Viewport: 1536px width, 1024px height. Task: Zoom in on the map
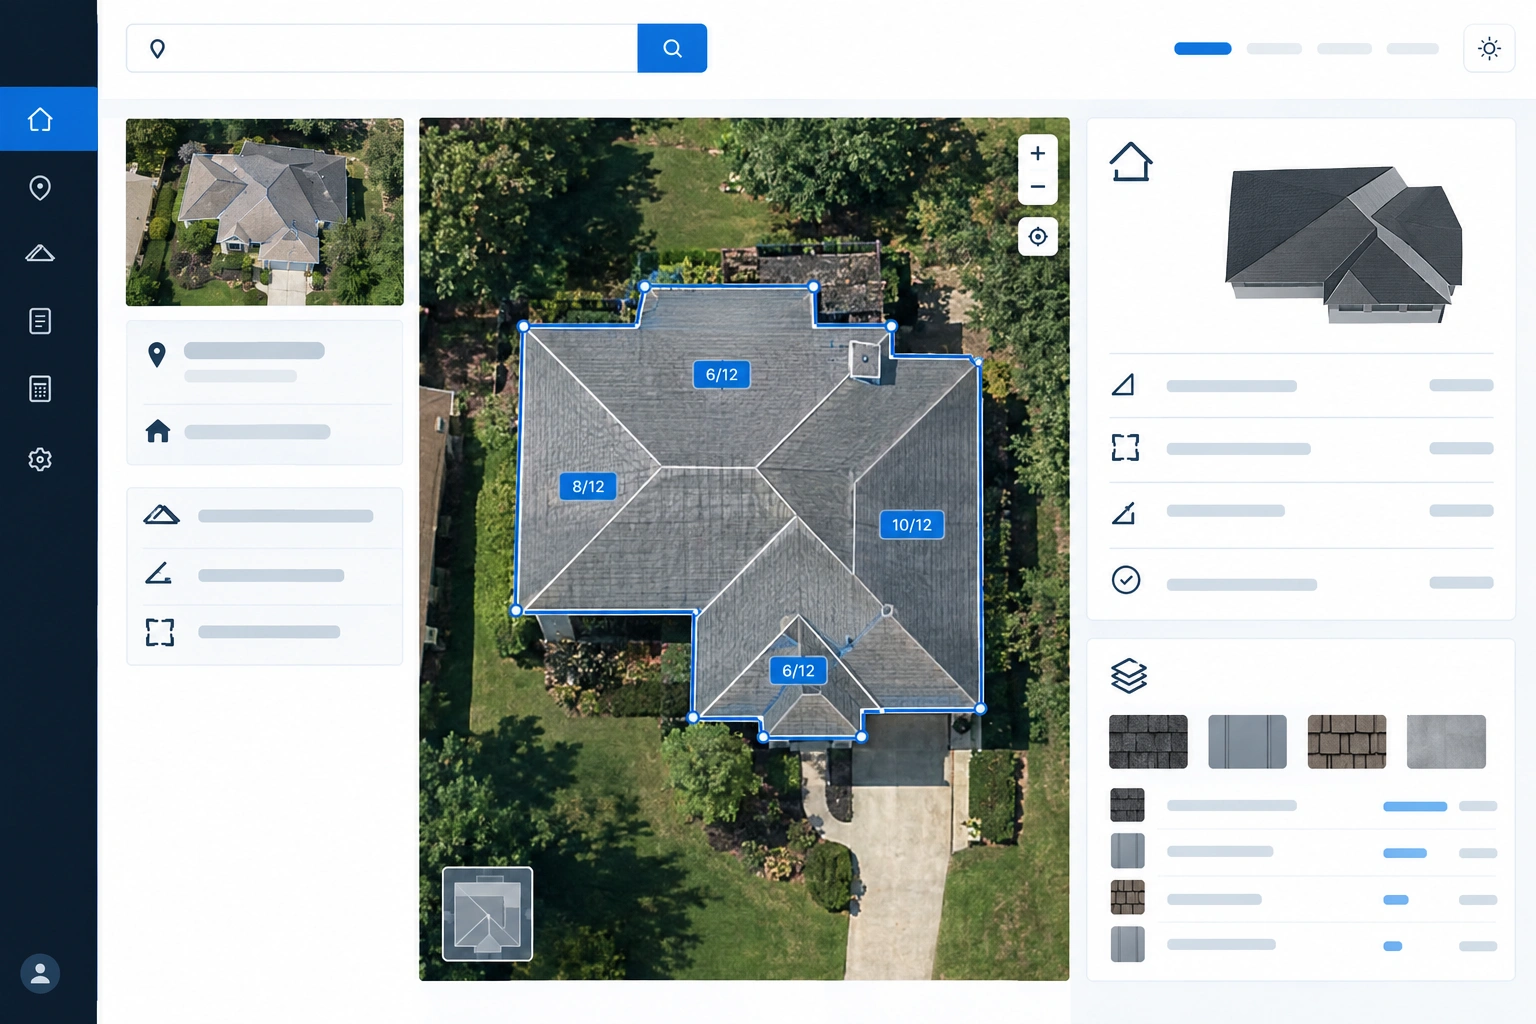[1038, 153]
